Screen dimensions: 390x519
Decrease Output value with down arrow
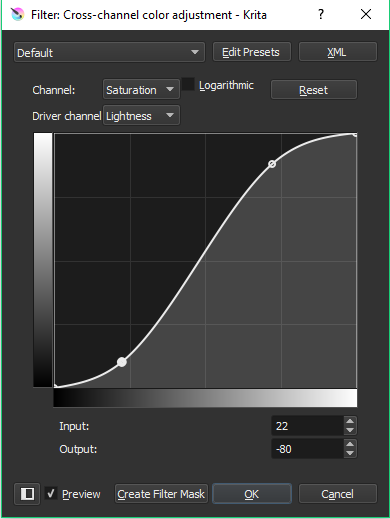(x=350, y=453)
